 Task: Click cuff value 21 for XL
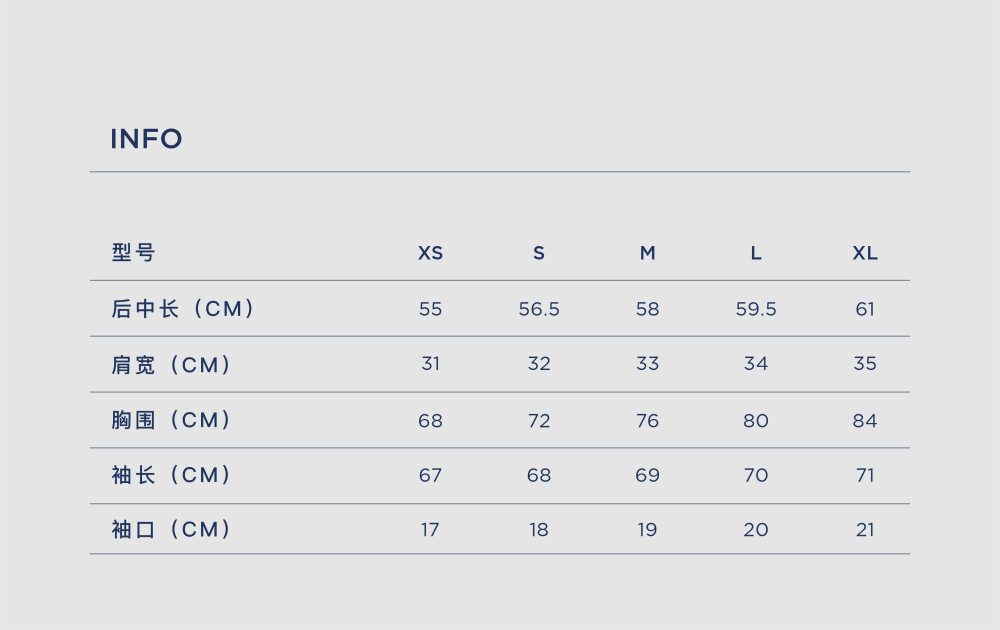point(865,530)
